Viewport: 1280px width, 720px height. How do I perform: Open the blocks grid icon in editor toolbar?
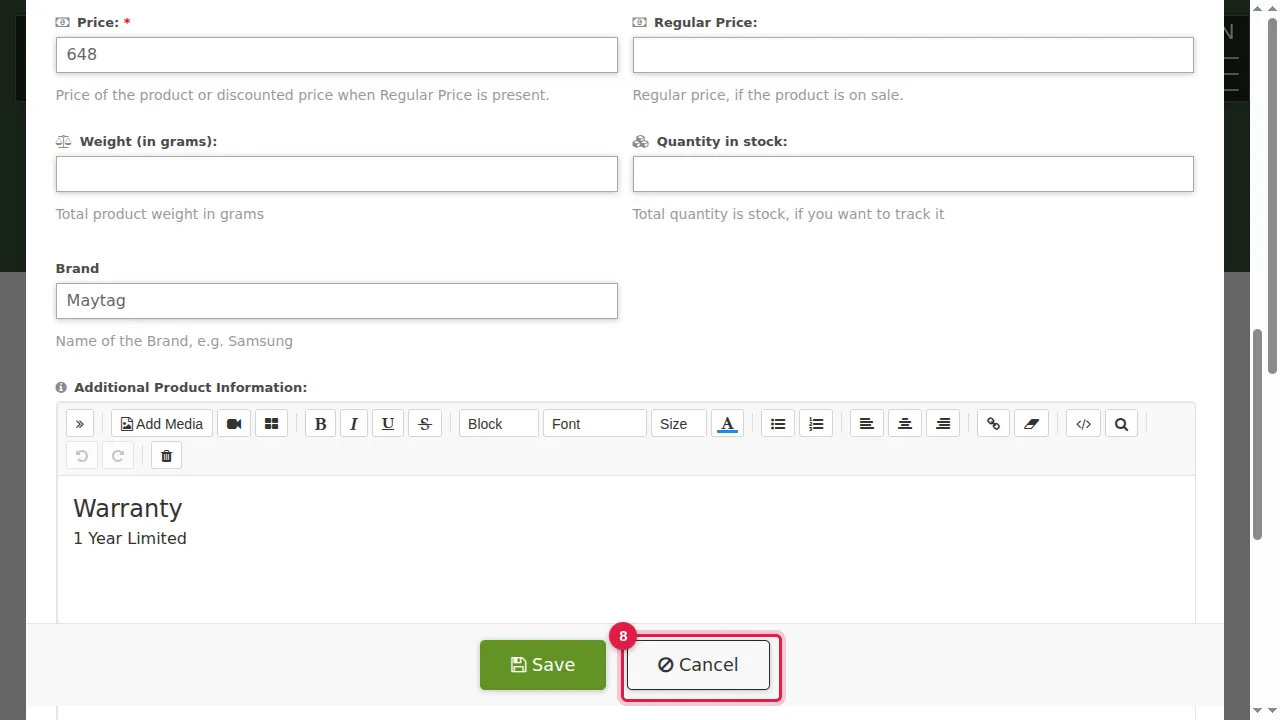[271, 424]
